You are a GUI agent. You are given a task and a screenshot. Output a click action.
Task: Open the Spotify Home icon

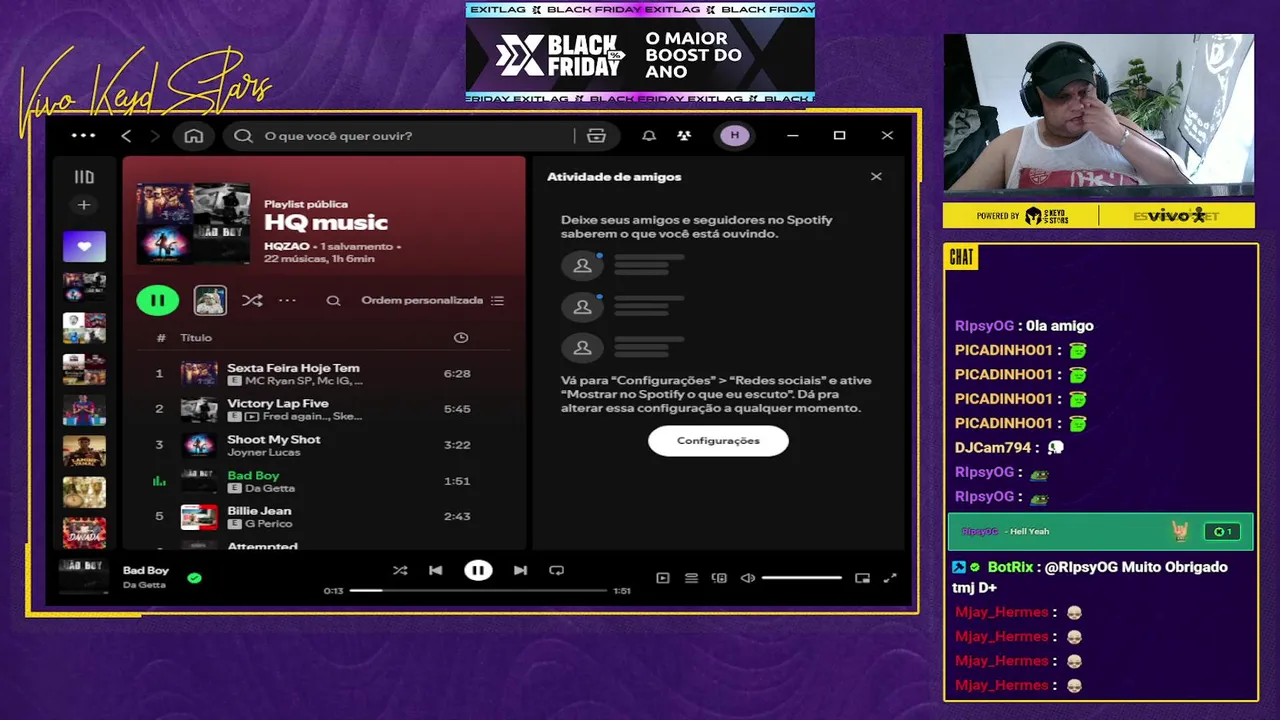(194, 136)
